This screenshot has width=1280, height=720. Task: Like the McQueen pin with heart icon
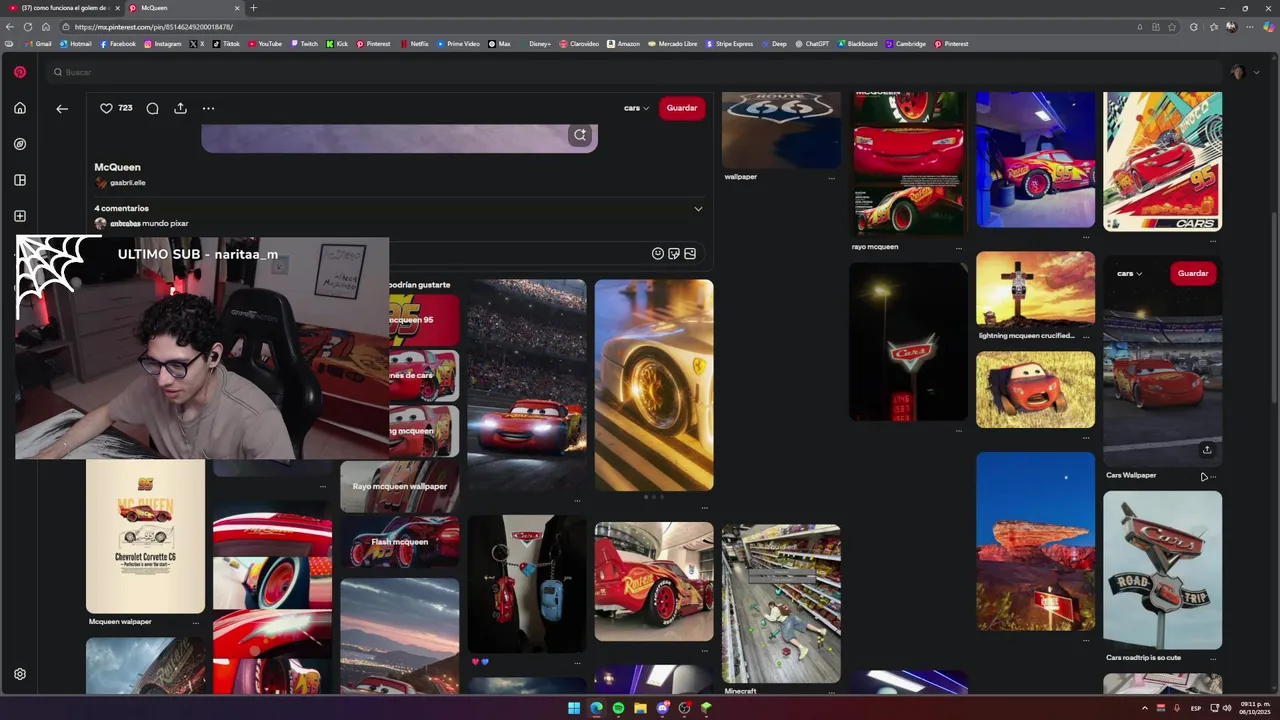pyautogui.click(x=106, y=108)
